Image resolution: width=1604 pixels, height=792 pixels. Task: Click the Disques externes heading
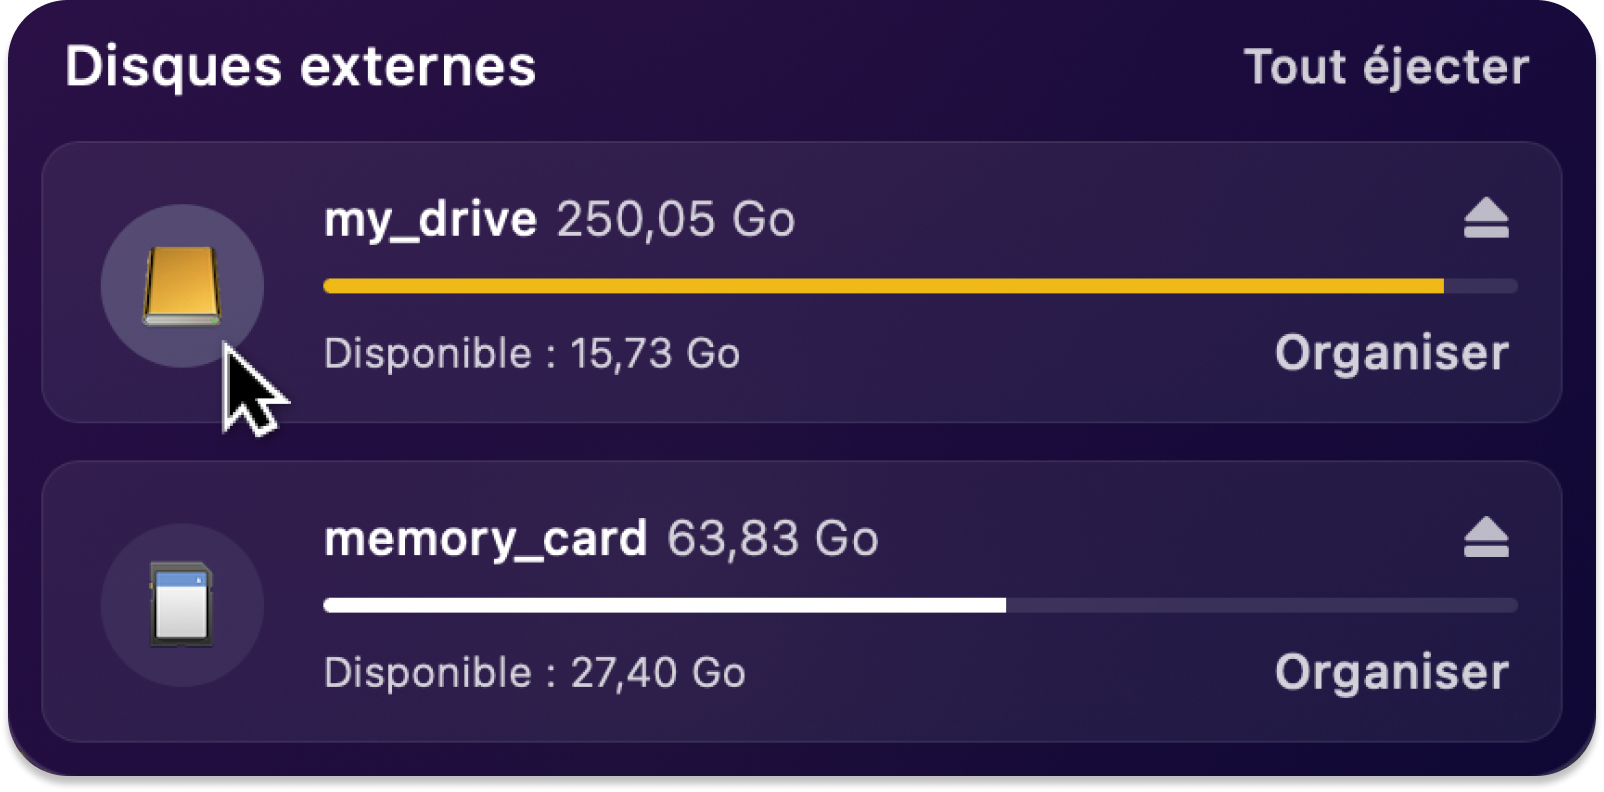(301, 67)
